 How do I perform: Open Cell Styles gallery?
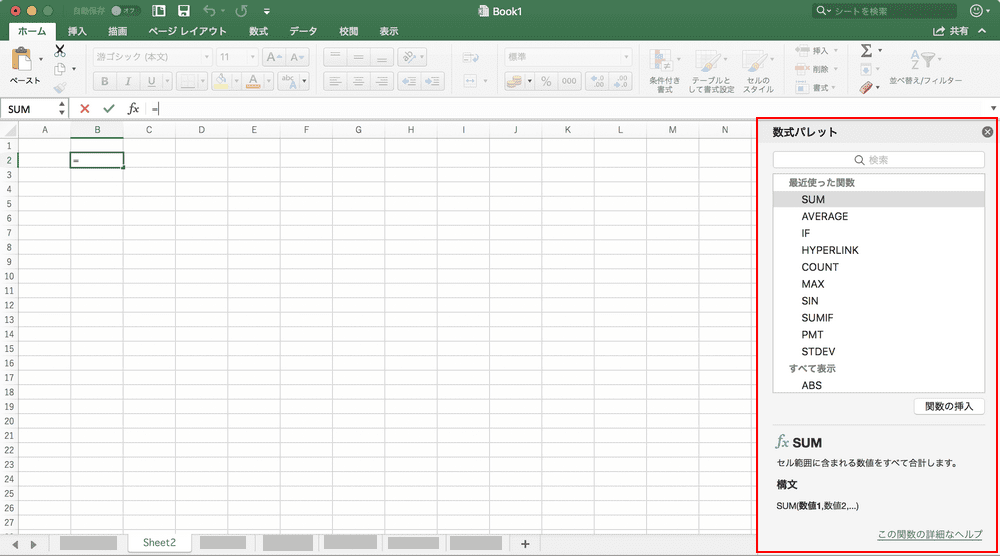coord(758,70)
